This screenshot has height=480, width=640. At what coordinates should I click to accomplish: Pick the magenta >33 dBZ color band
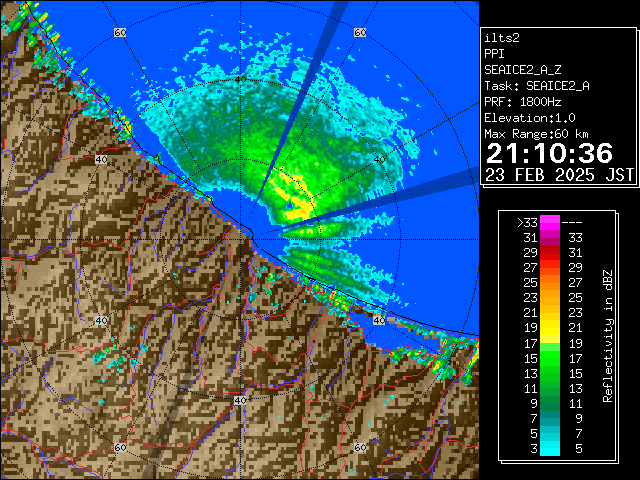(550, 223)
